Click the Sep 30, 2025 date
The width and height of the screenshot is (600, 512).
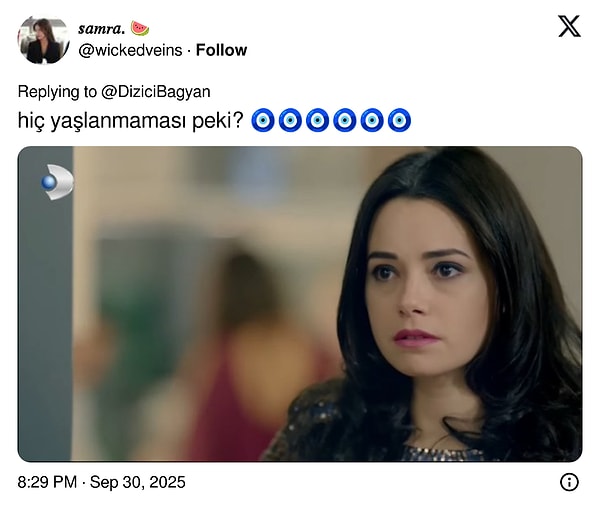tap(137, 482)
